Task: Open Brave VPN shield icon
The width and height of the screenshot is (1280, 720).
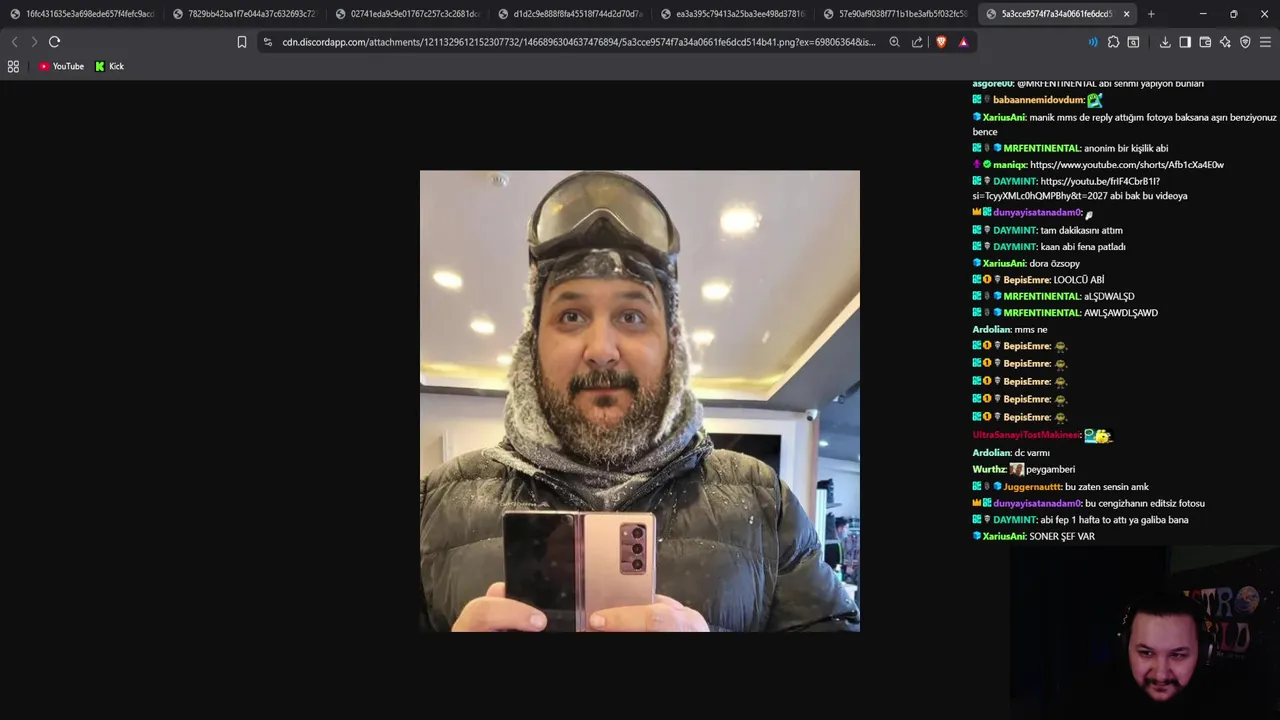Action: pos(1245,42)
